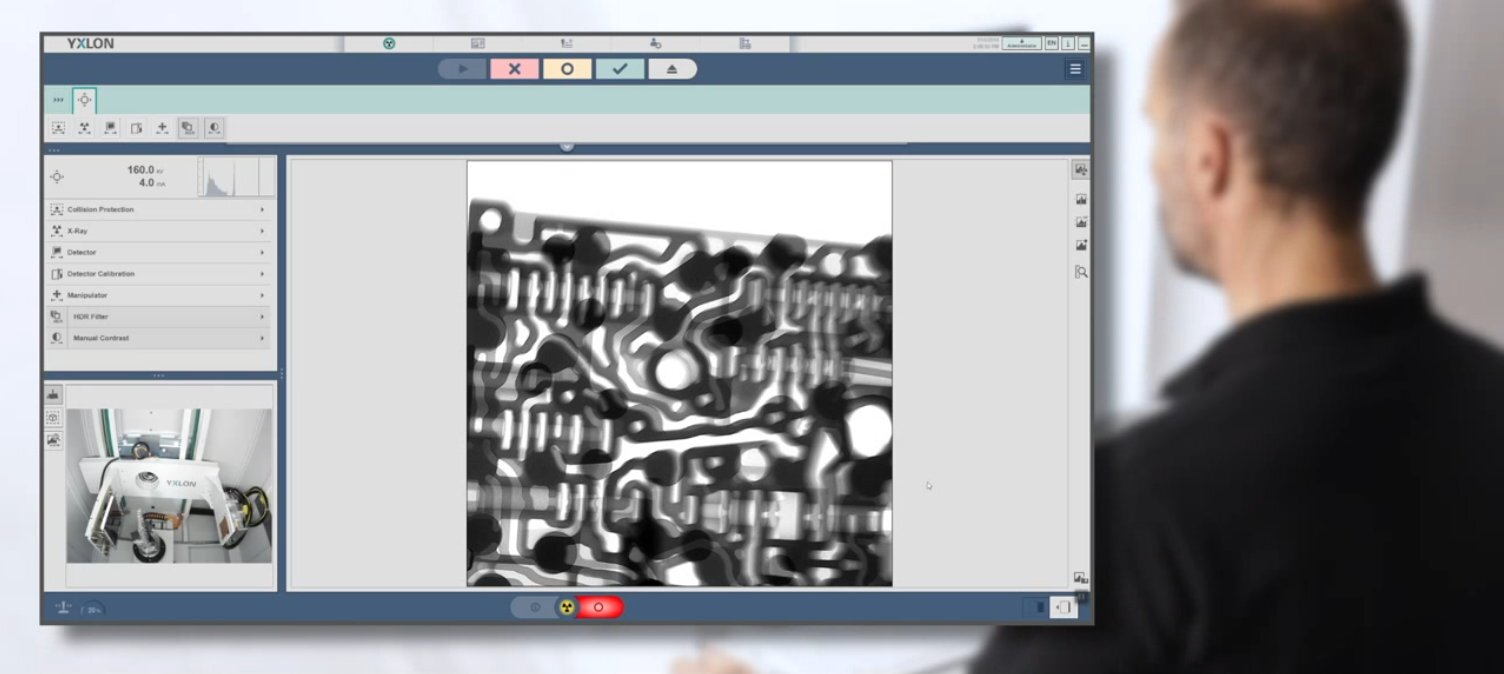Toggle Manual Contrast toolbar icon

point(214,128)
